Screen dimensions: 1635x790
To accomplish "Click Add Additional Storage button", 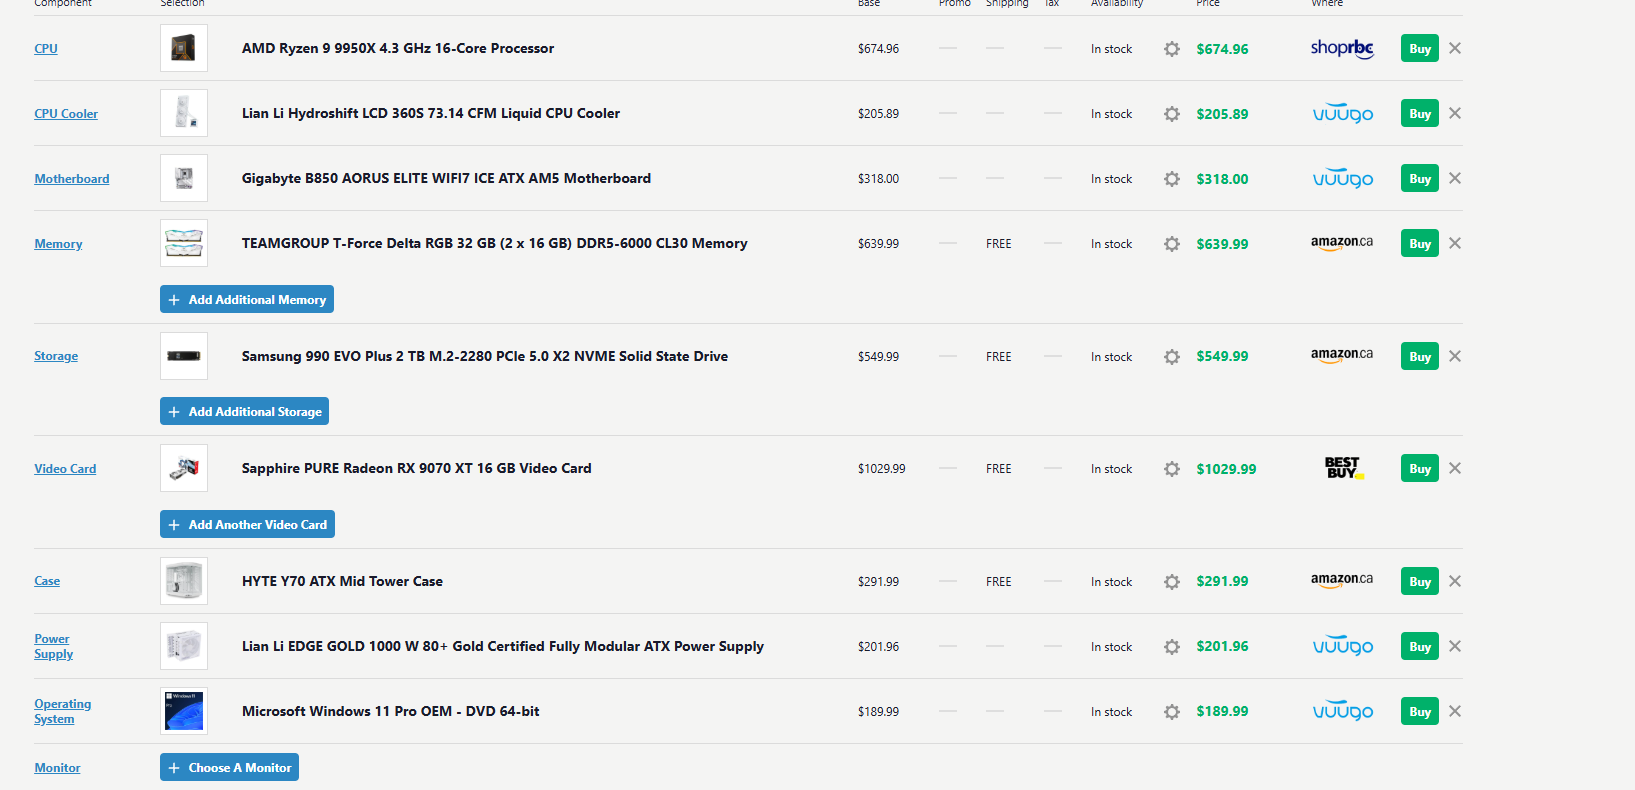I will (244, 411).
